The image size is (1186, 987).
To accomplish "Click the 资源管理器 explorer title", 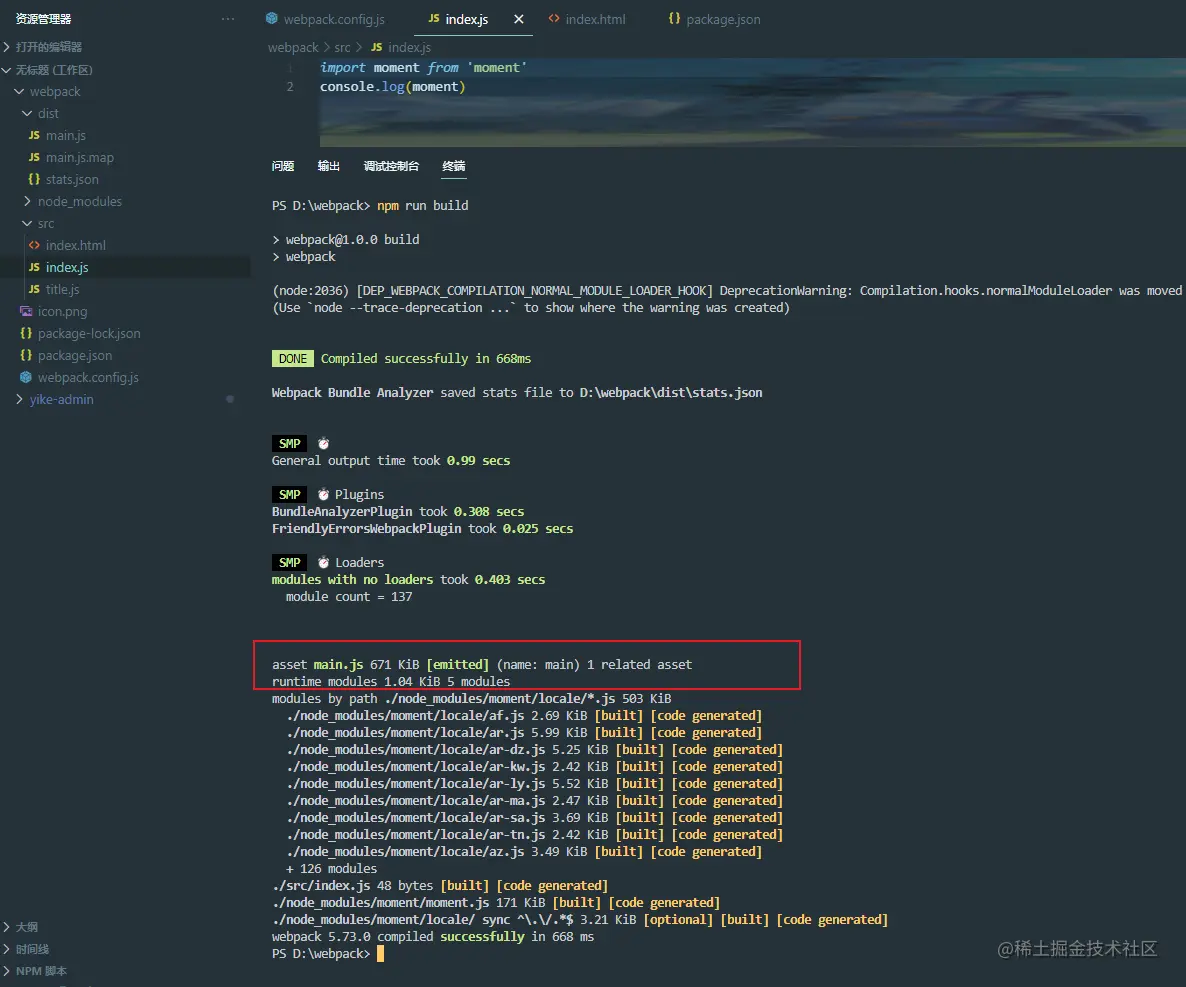I will (x=43, y=19).
